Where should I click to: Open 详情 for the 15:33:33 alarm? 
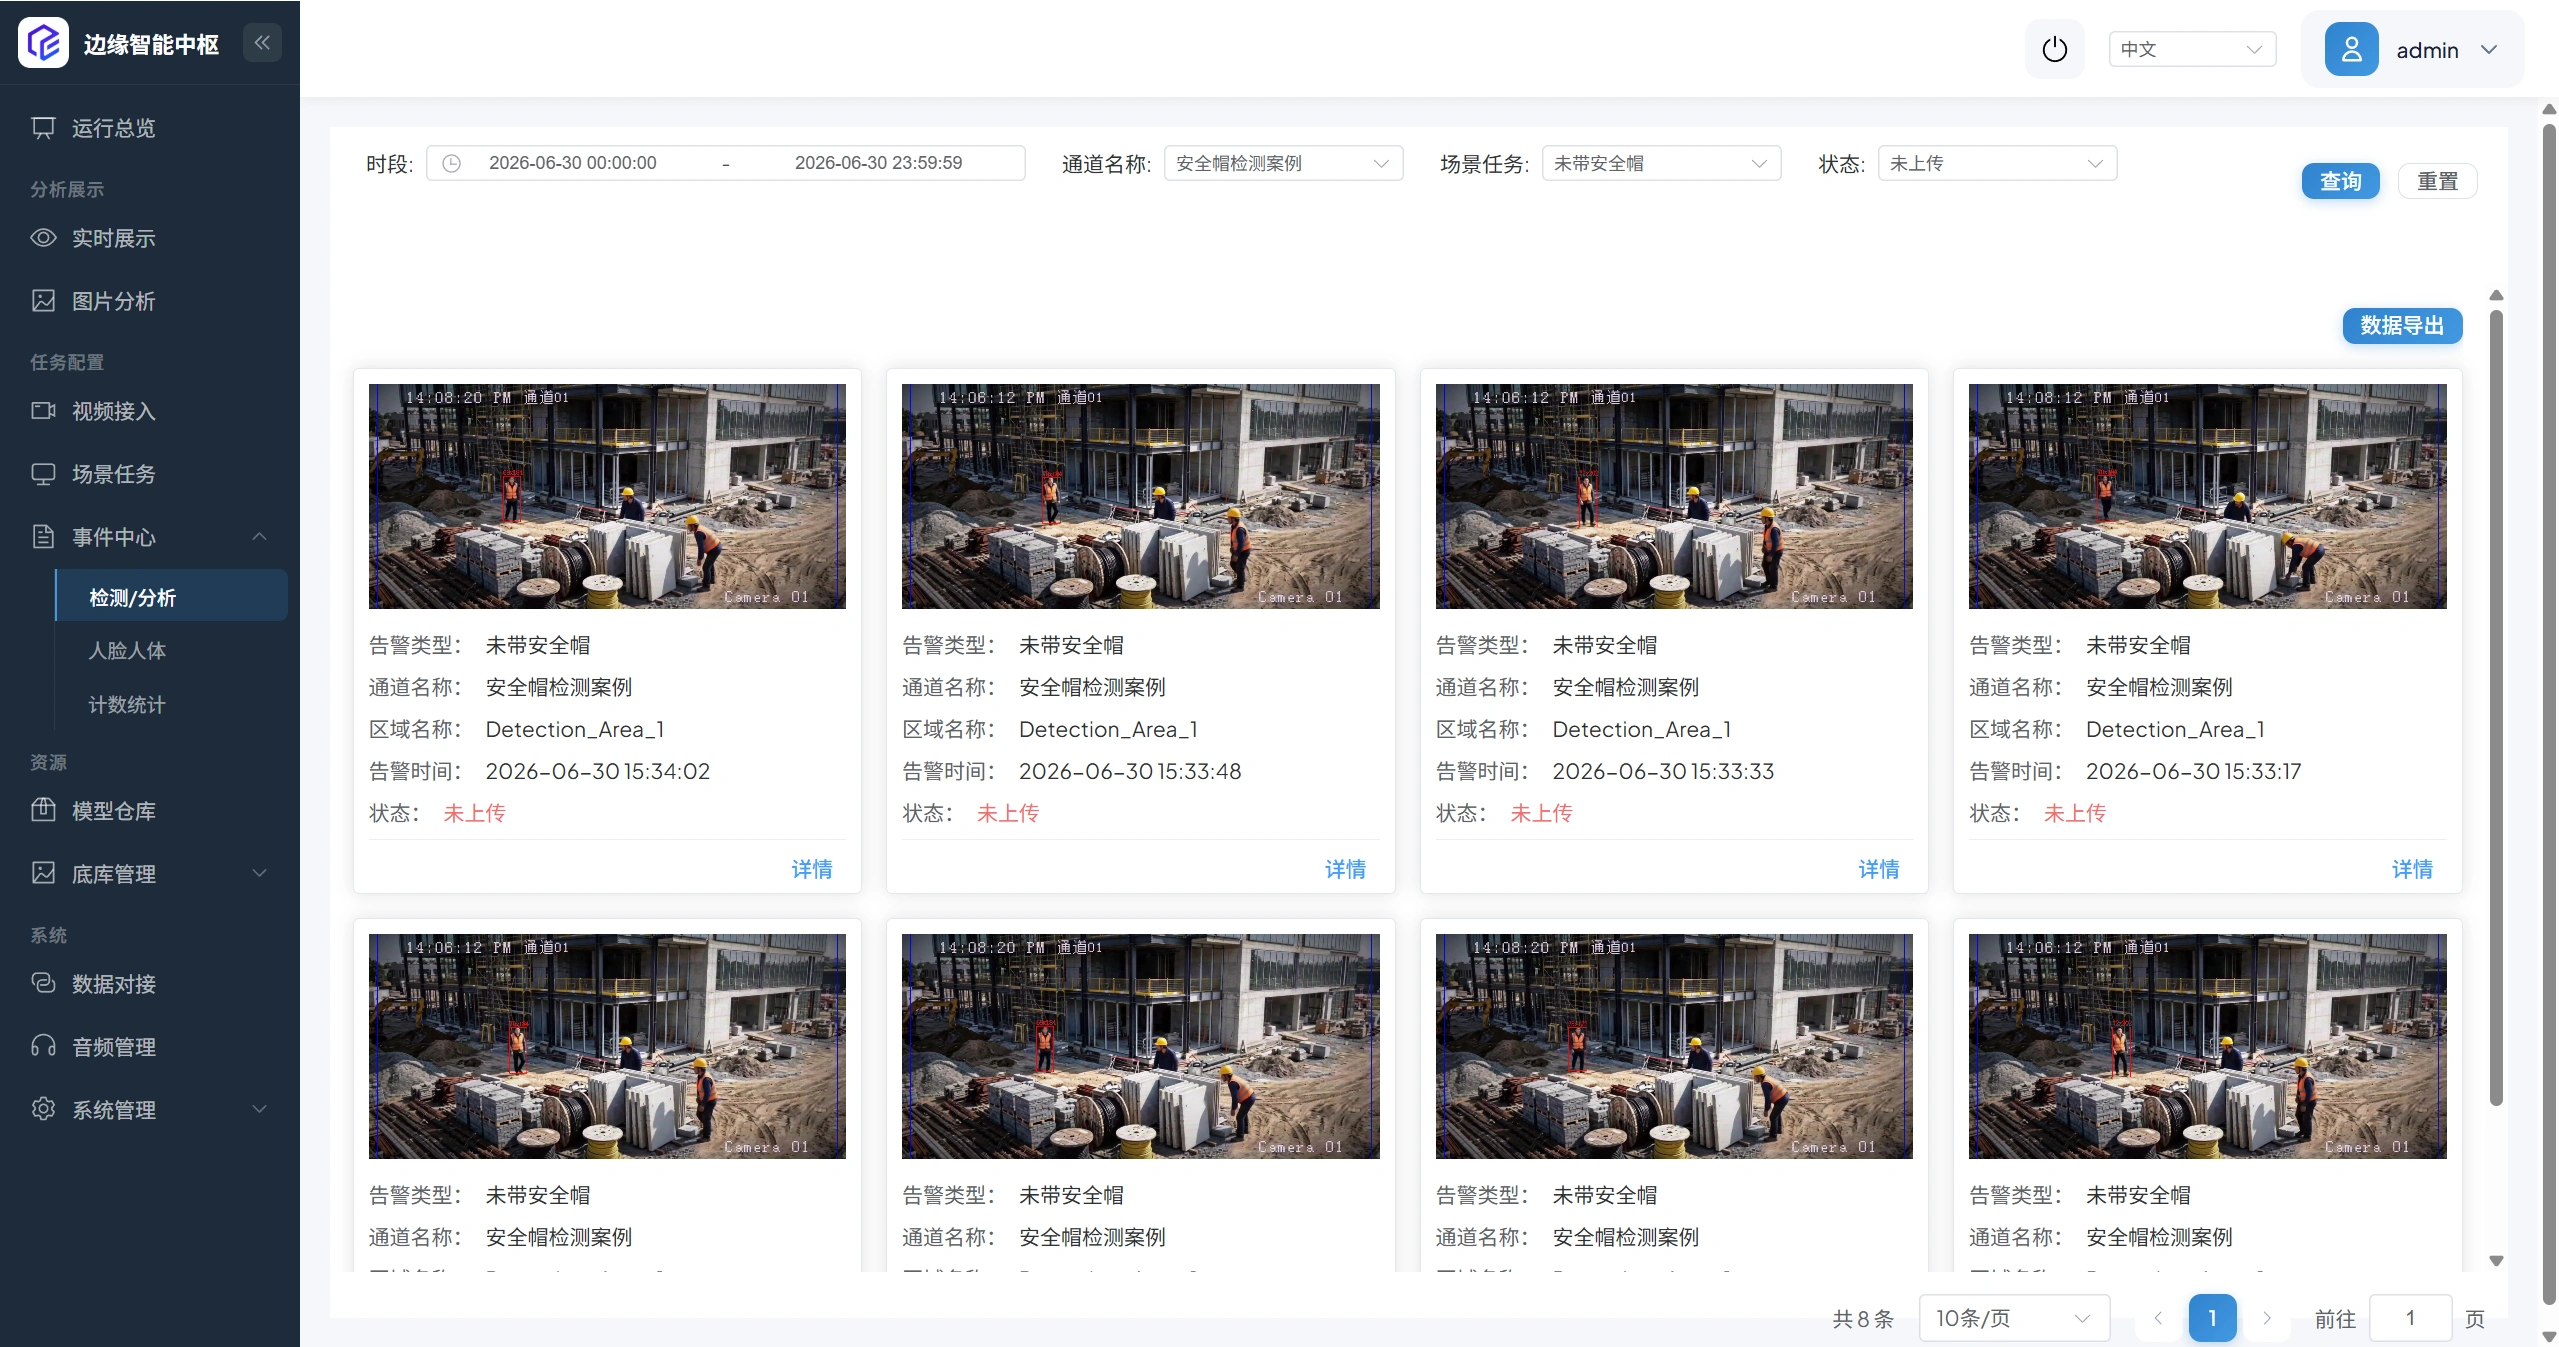coord(1878,869)
